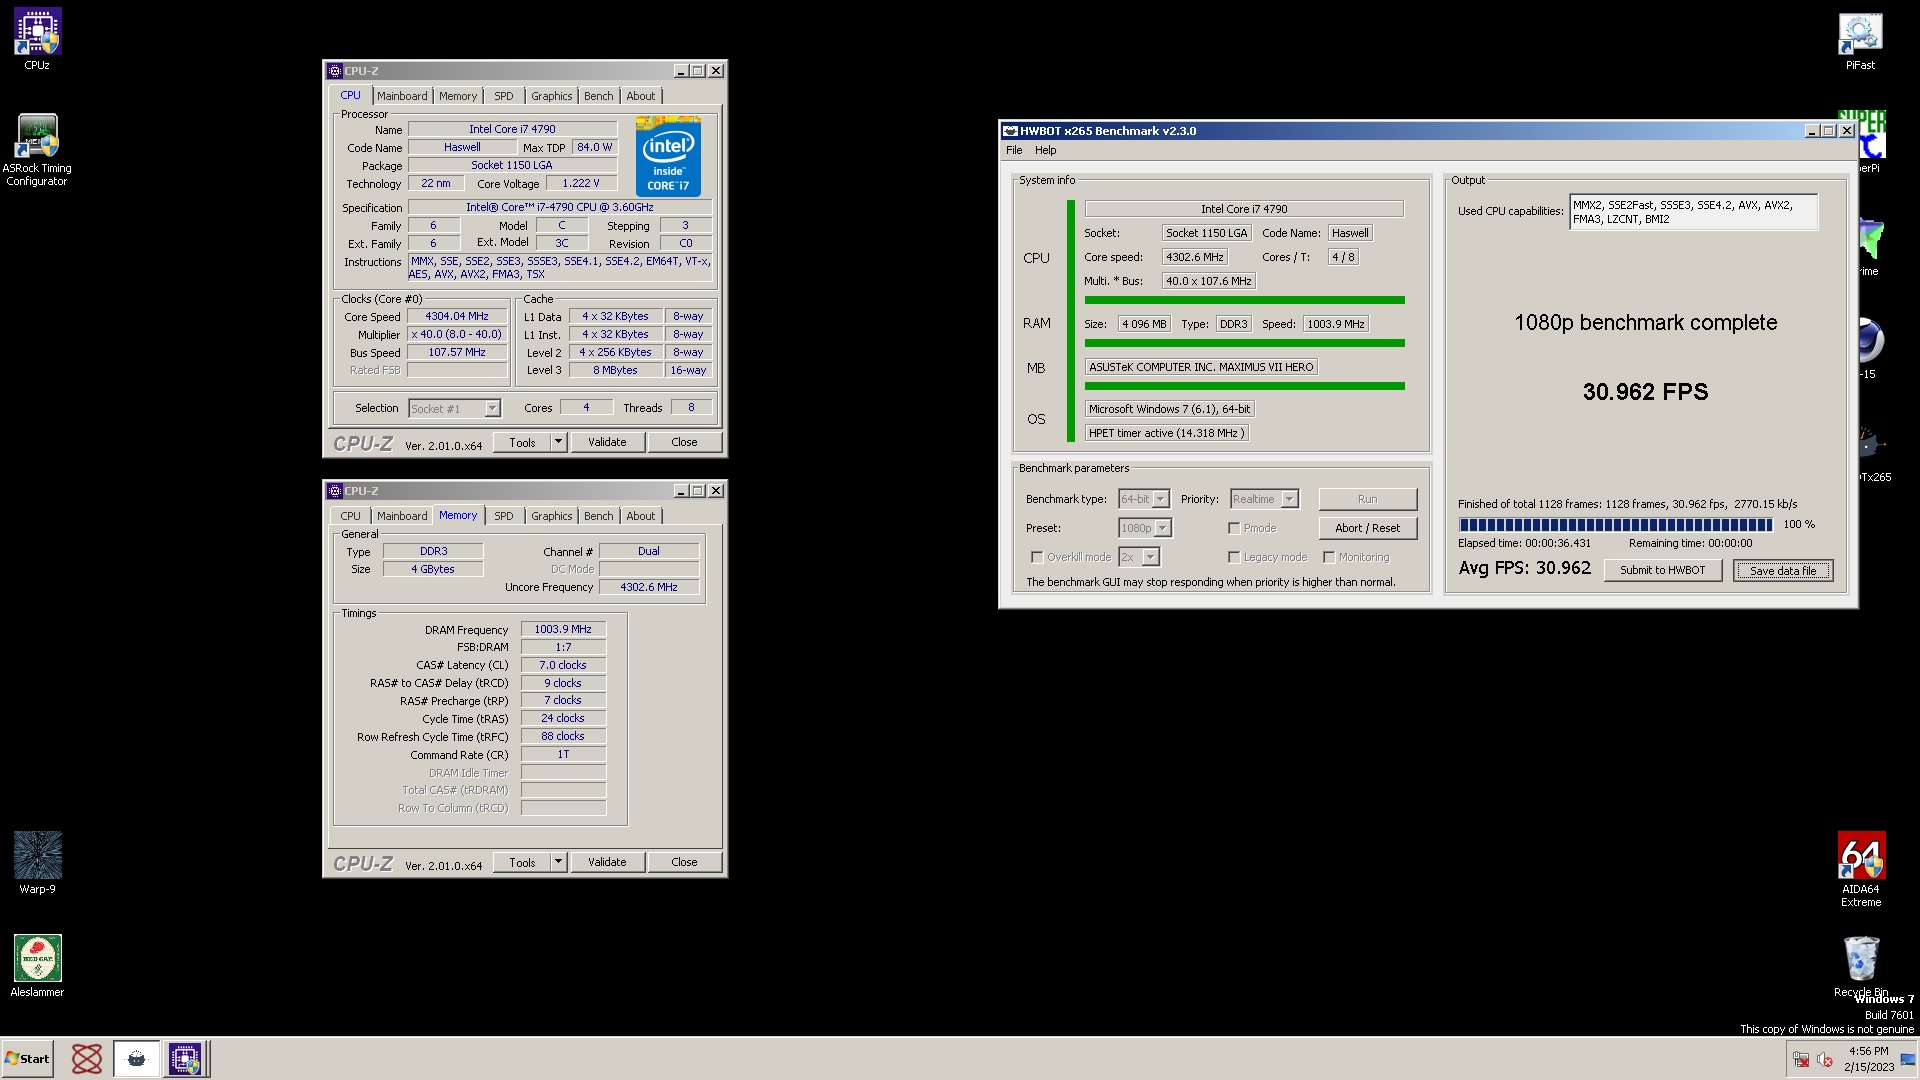Image resolution: width=1920 pixels, height=1080 pixels.
Task: Open the Aleslammer desktop icon
Action: click(37, 966)
